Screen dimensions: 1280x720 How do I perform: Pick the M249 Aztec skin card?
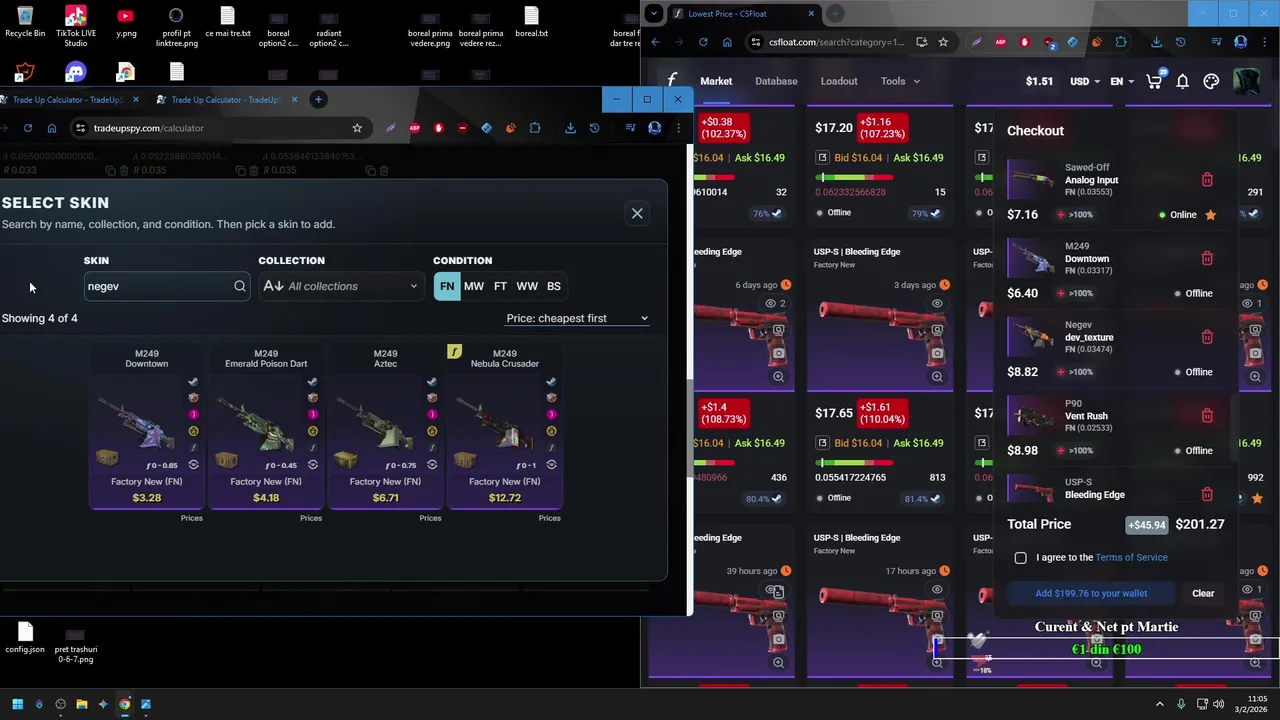click(x=385, y=426)
